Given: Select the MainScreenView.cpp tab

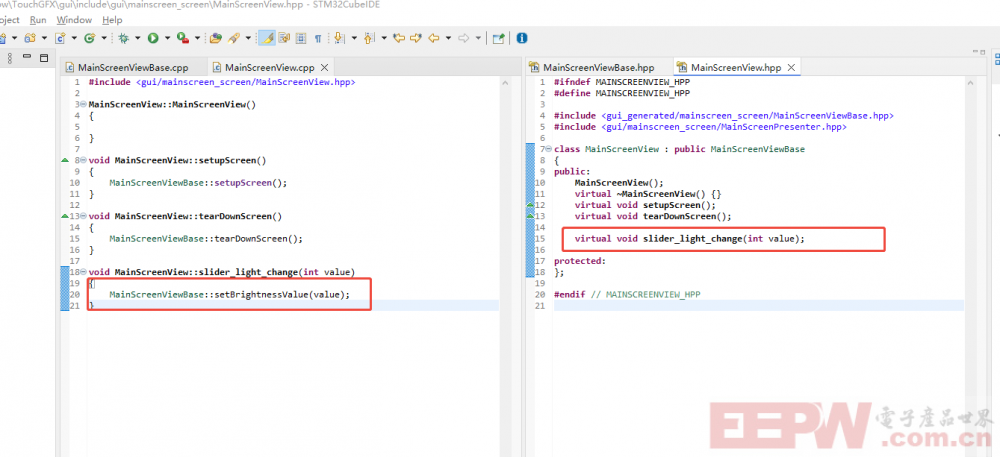Looking at the screenshot, I should point(270,68).
